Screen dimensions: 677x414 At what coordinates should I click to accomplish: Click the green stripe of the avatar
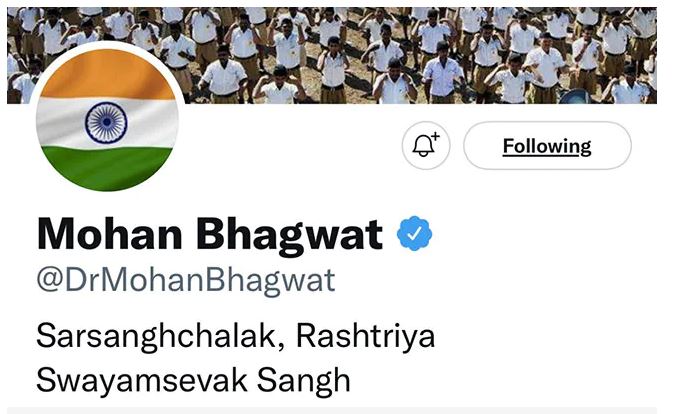click(107, 167)
